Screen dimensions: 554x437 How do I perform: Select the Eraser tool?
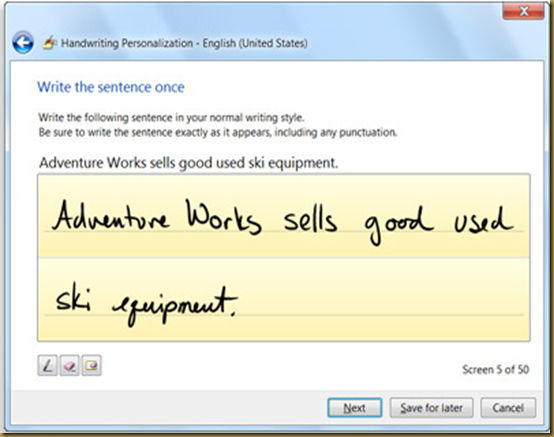70,366
